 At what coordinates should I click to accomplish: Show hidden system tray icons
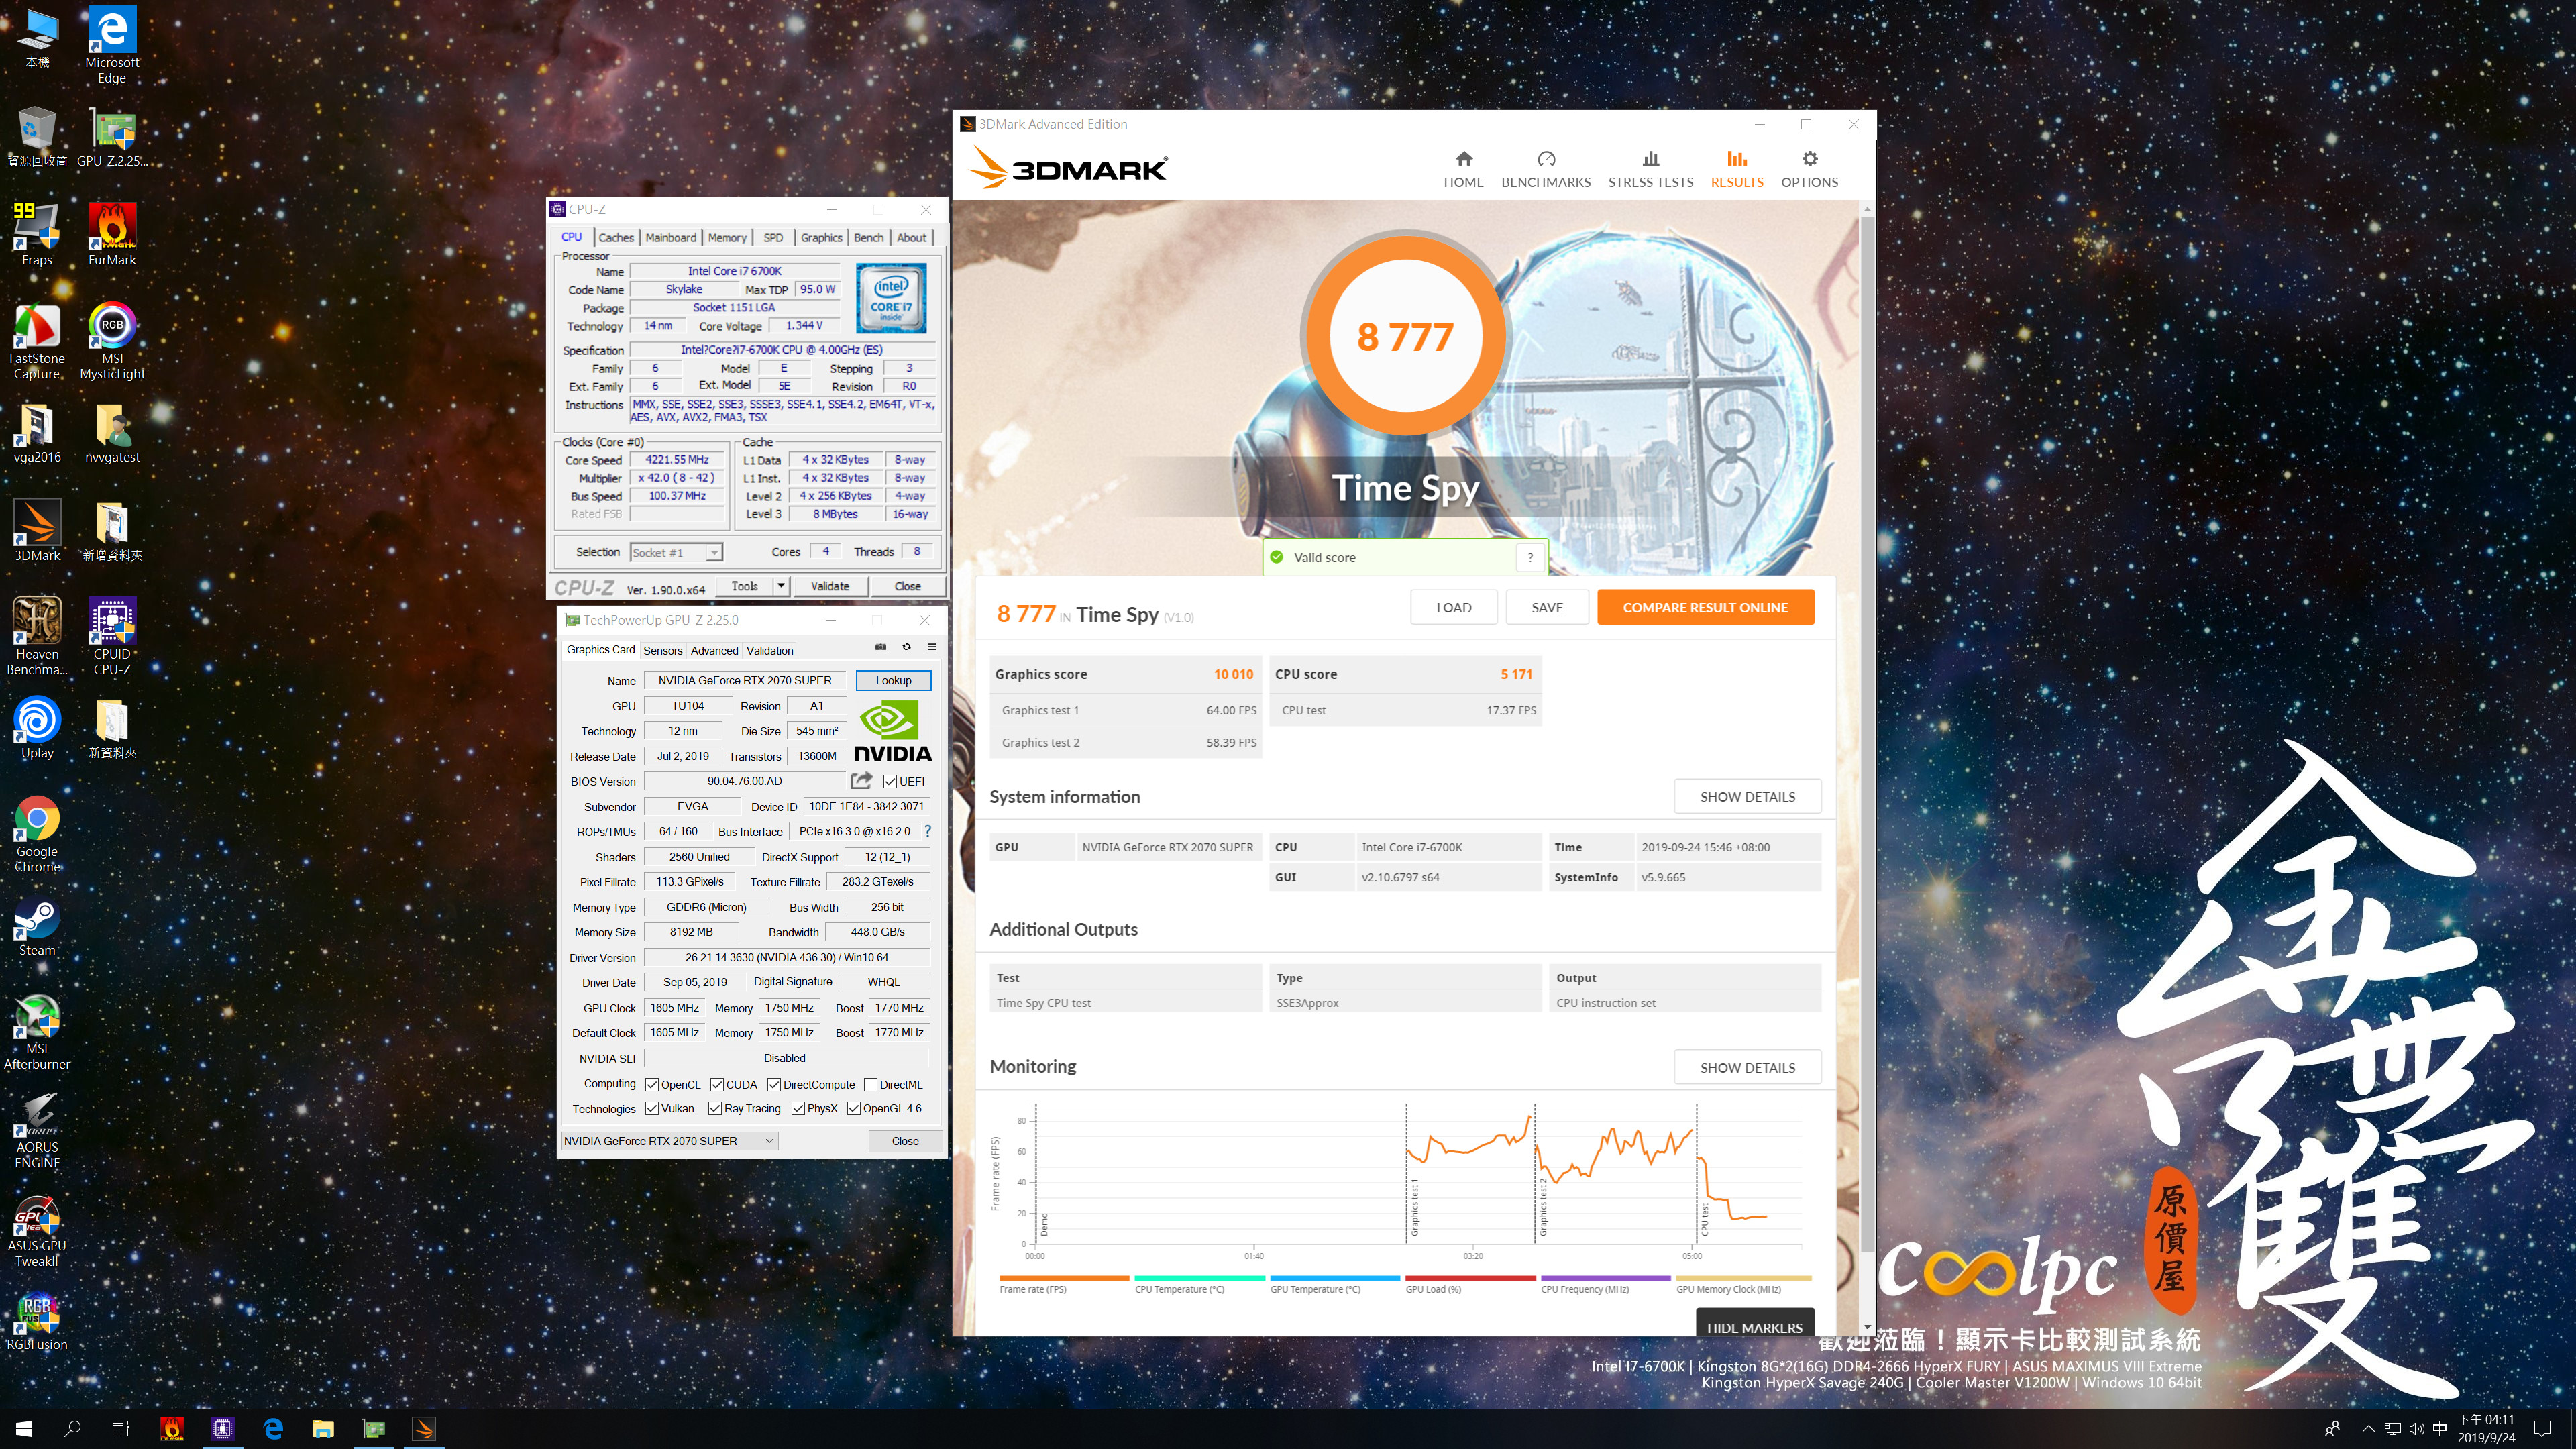[2367, 1429]
